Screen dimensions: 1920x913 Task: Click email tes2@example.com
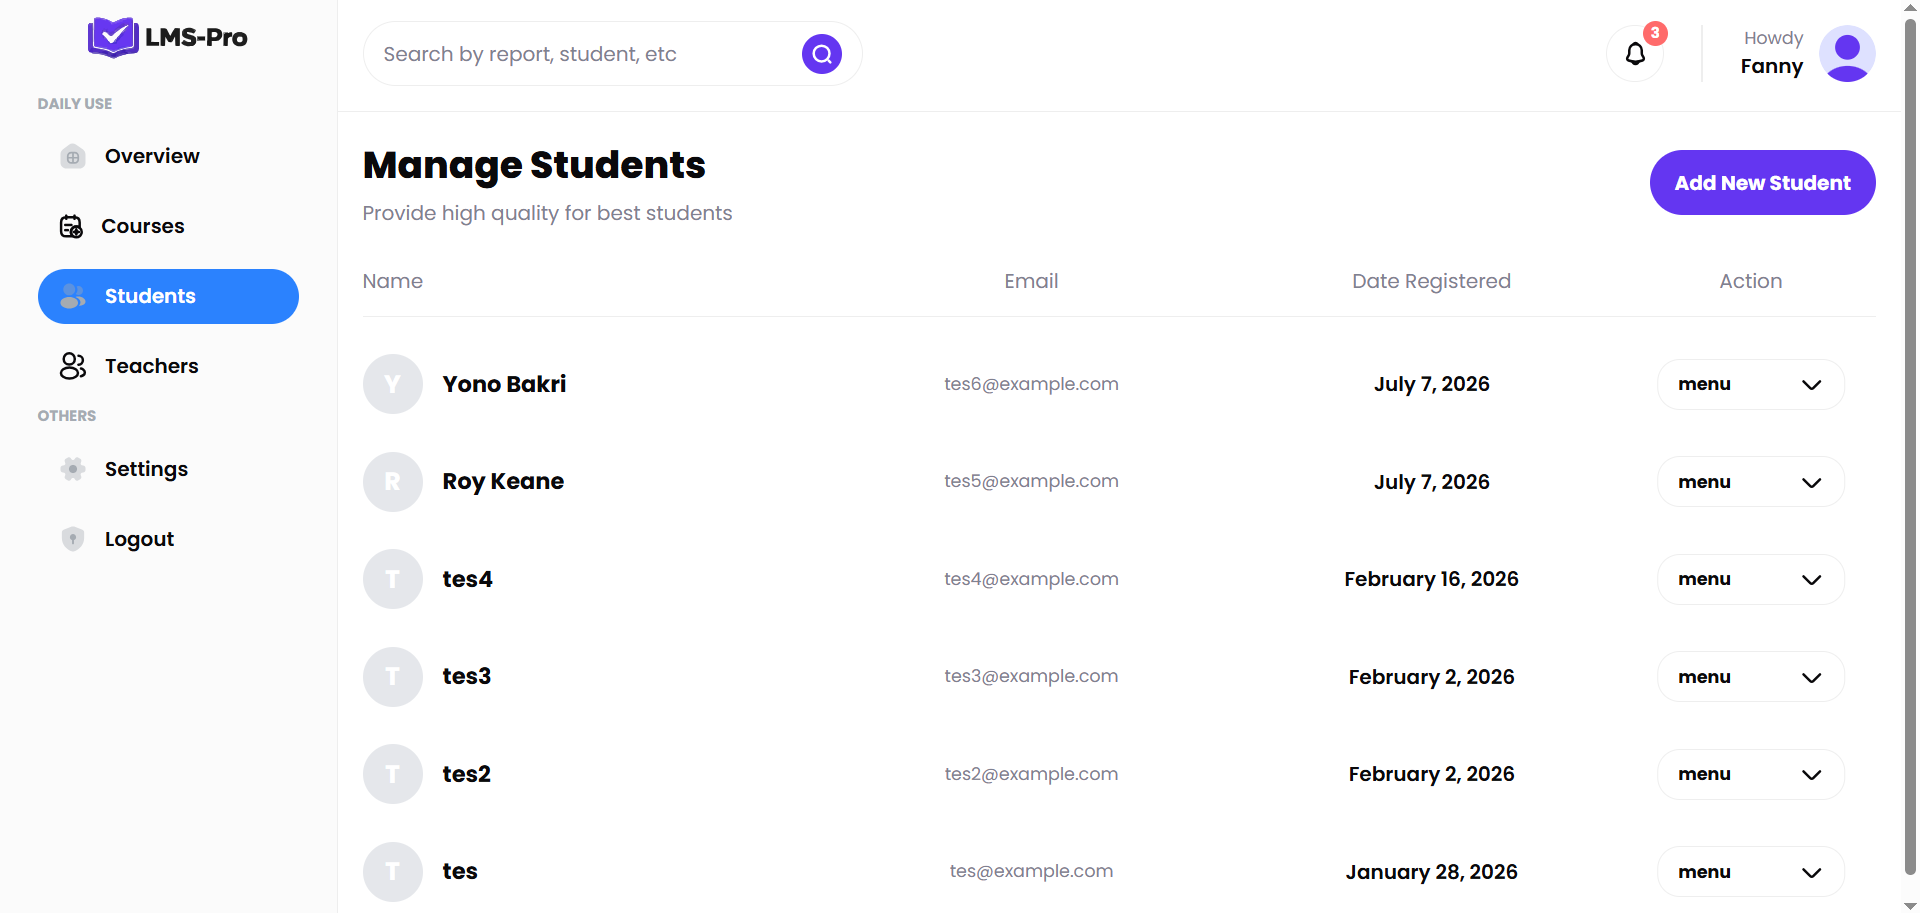[x=1031, y=774]
